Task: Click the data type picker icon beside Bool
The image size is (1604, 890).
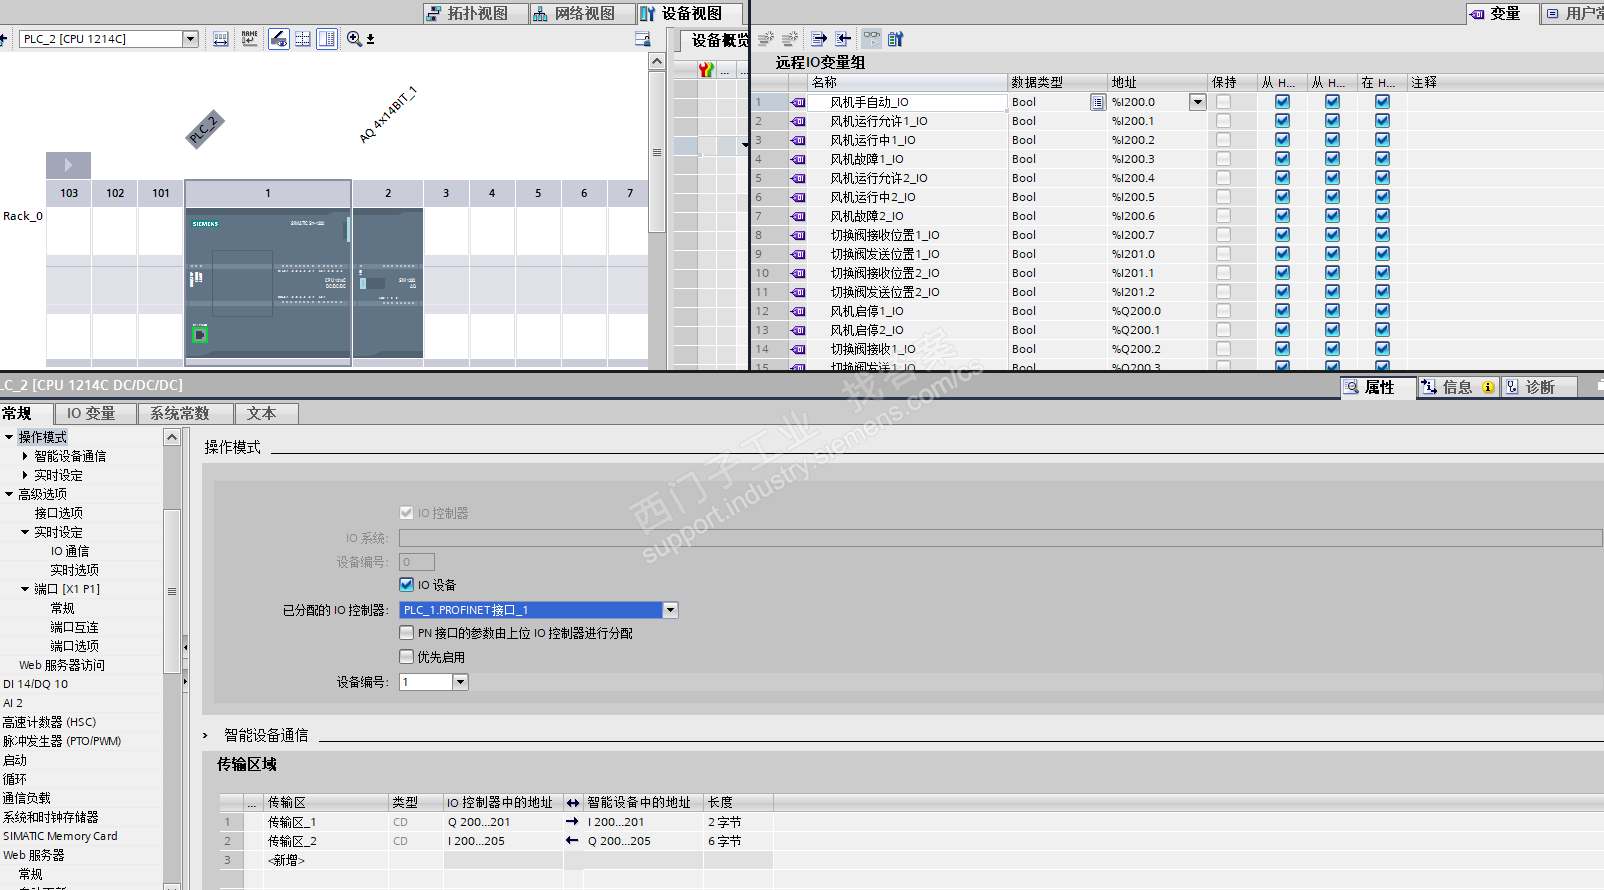Action: click(x=1097, y=102)
